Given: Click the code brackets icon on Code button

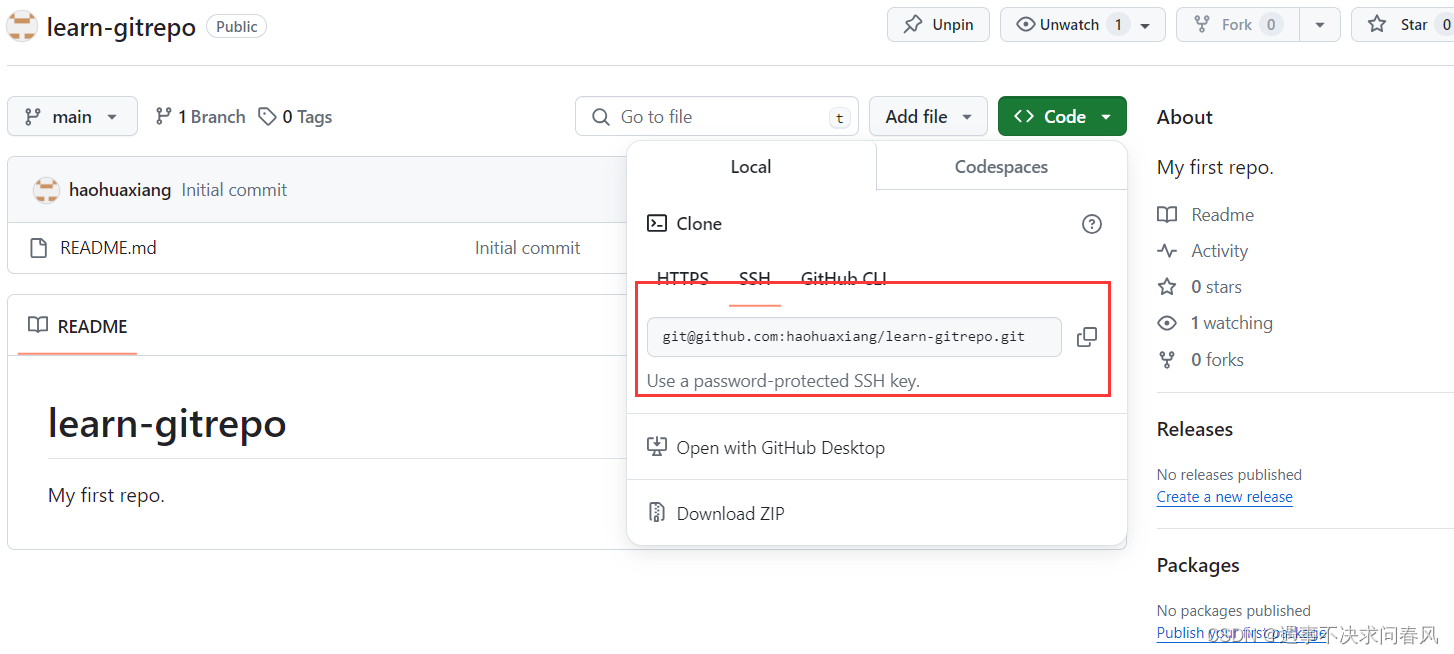Looking at the screenshot, I should coord(1024,116).
